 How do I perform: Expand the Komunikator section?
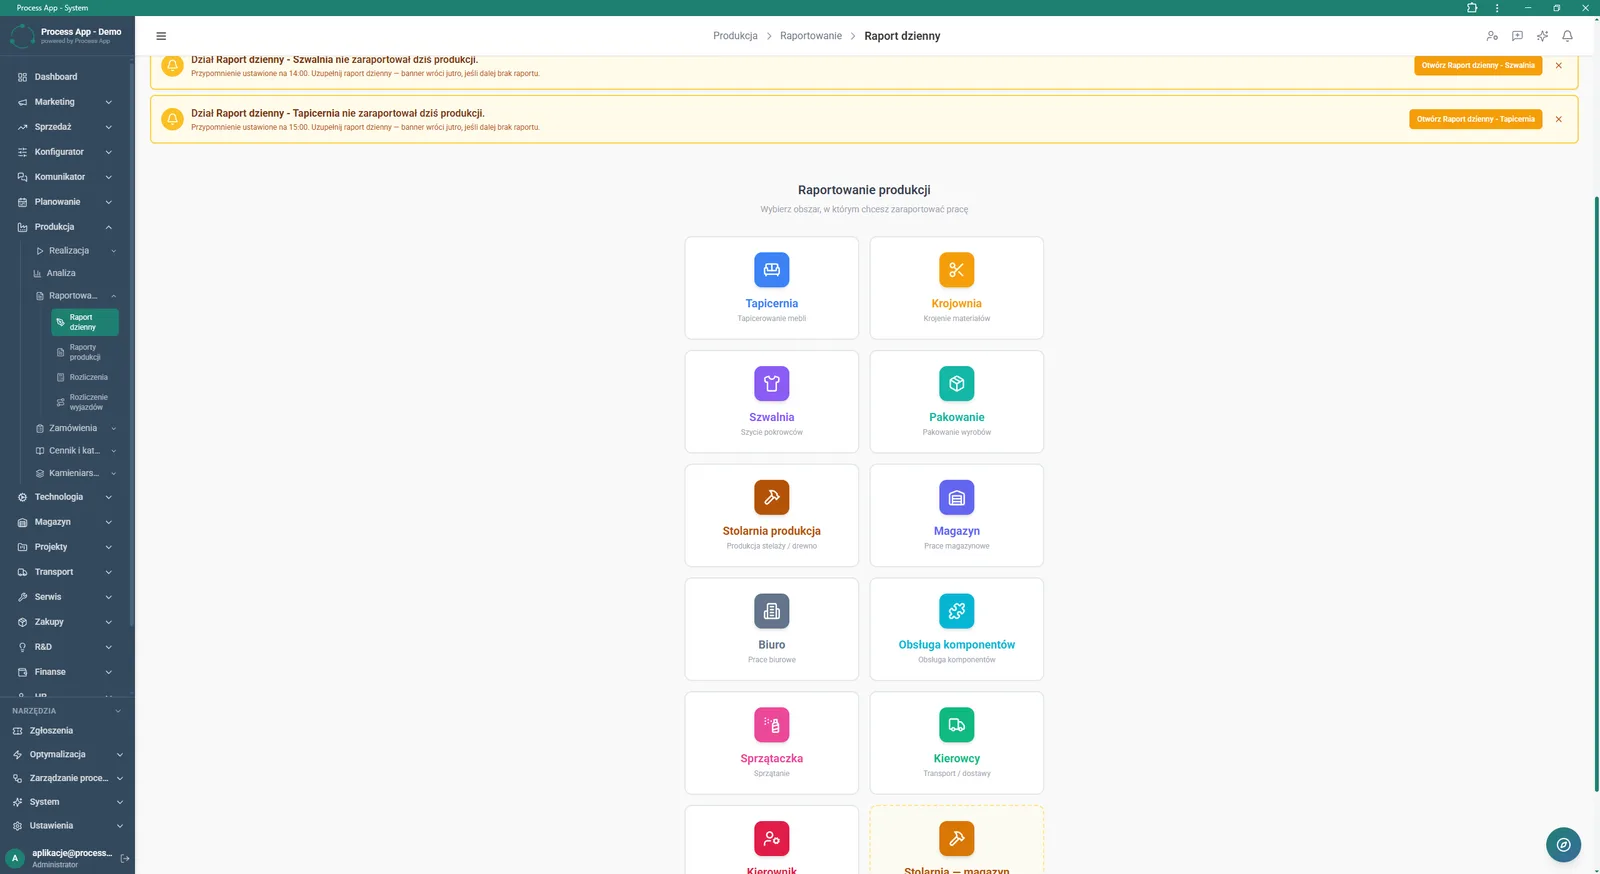(x=67, y=177)
